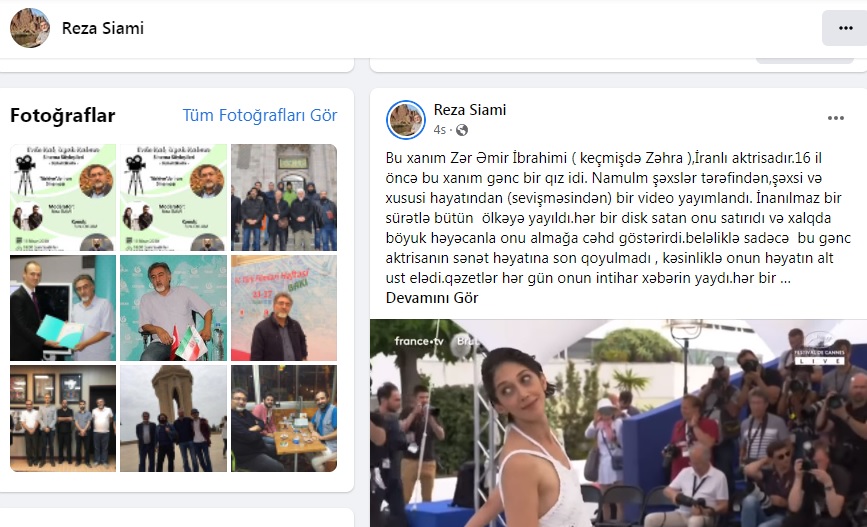Open the first green film-camera poster photo
Image resolution: width=867 pixels, height=527 pixels.
pos(63,197)
